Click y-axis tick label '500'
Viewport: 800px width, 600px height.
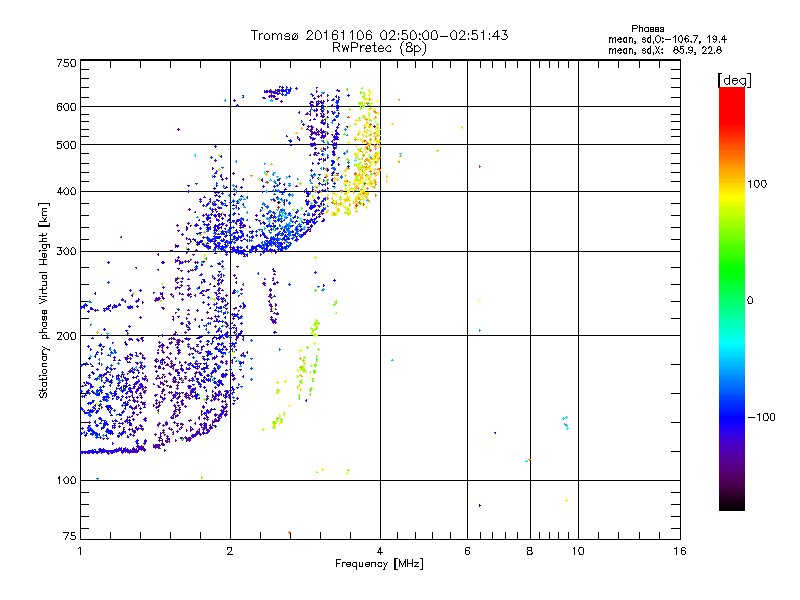[66, 145]
